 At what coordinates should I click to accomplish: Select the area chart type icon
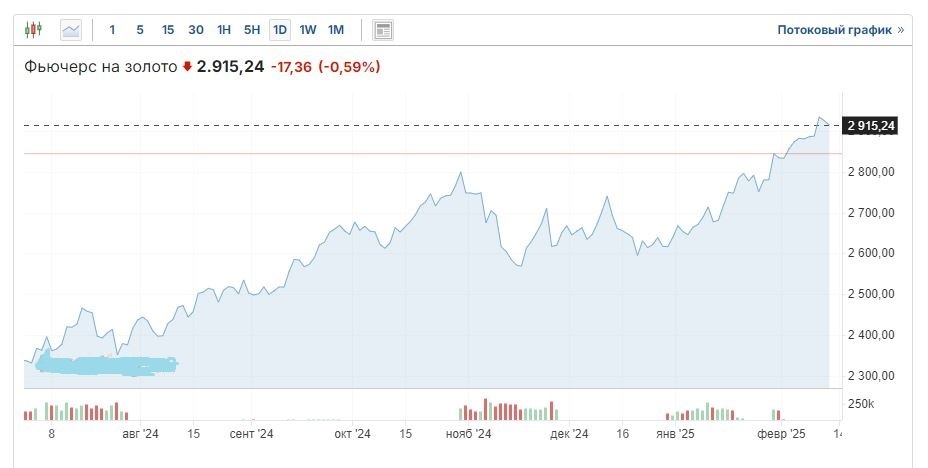[71, 30]
